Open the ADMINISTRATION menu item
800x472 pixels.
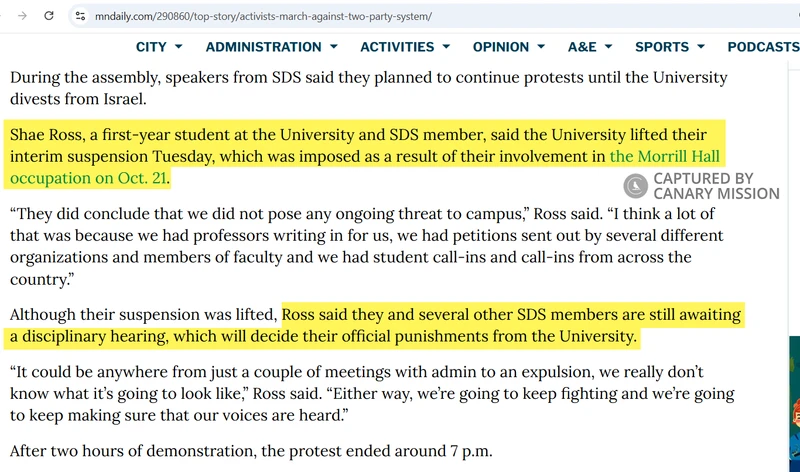point(263,47)
